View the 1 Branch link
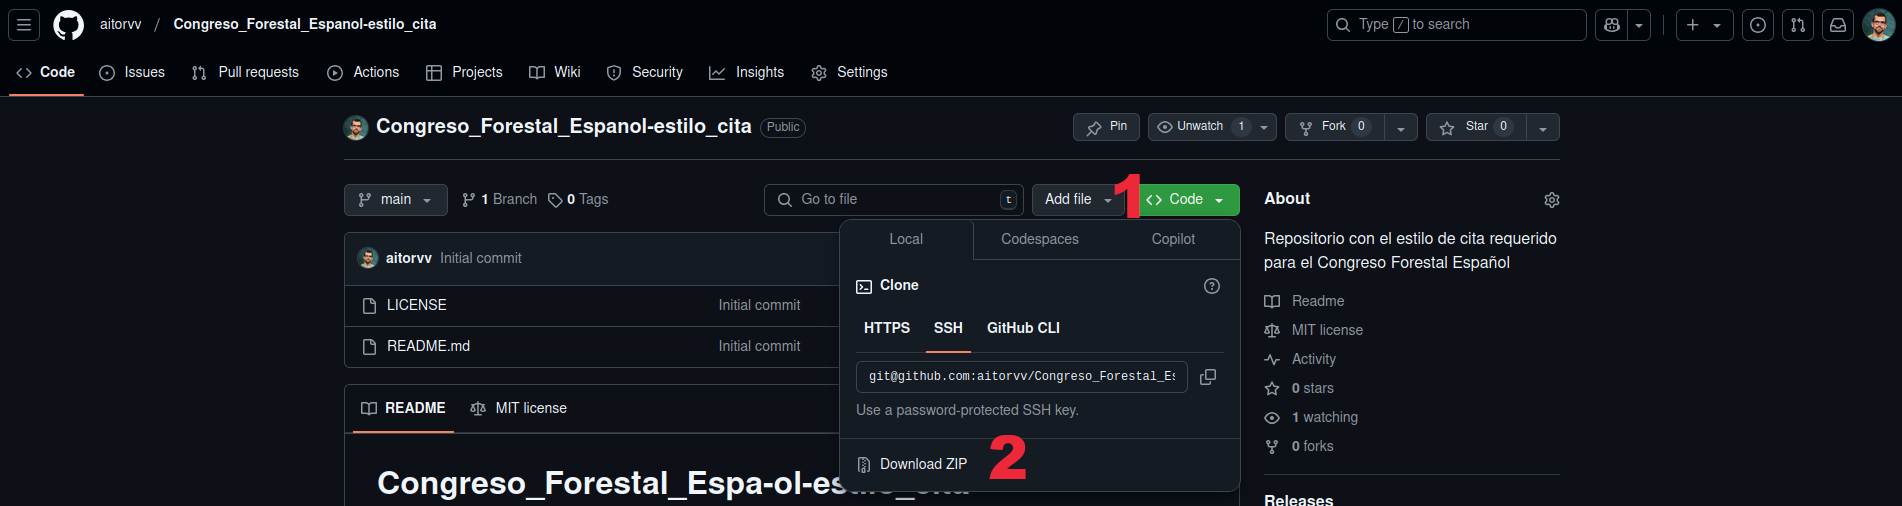 point(499,200)
